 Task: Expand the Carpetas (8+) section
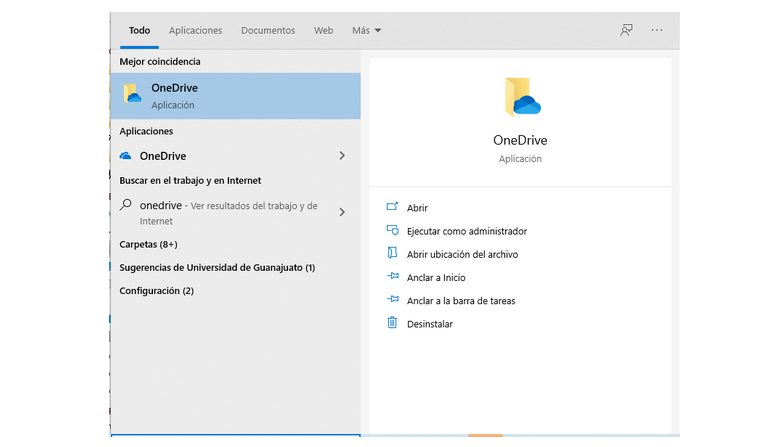(x=148, y=244)
